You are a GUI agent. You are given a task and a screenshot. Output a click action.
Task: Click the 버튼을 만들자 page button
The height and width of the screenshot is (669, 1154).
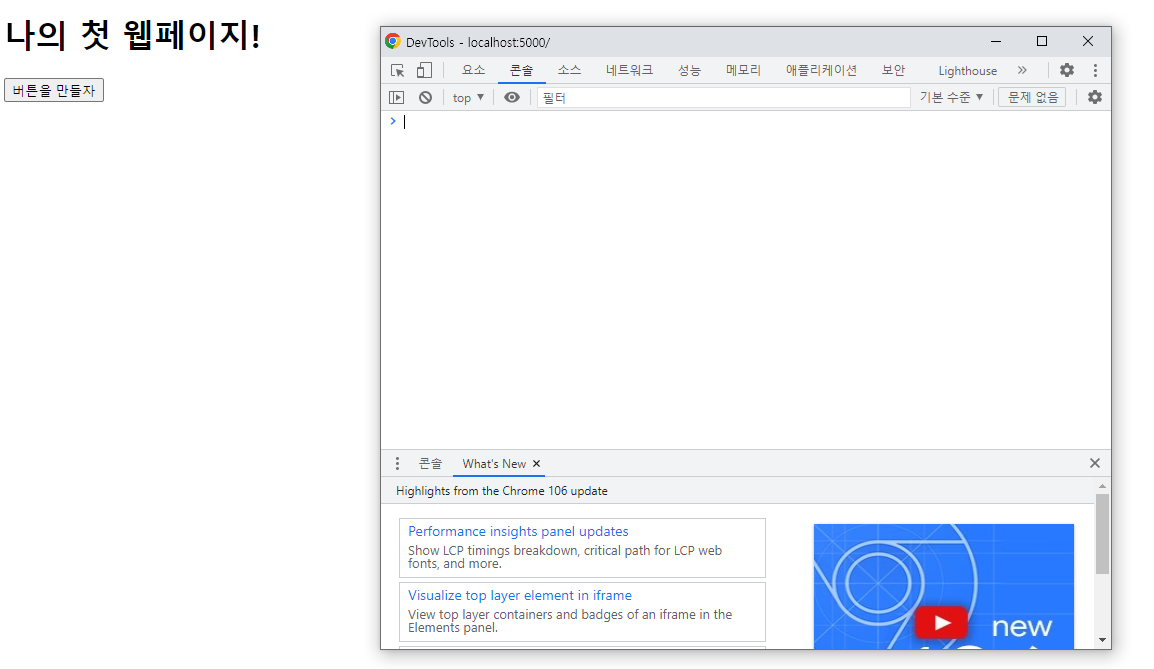point(54,91)
